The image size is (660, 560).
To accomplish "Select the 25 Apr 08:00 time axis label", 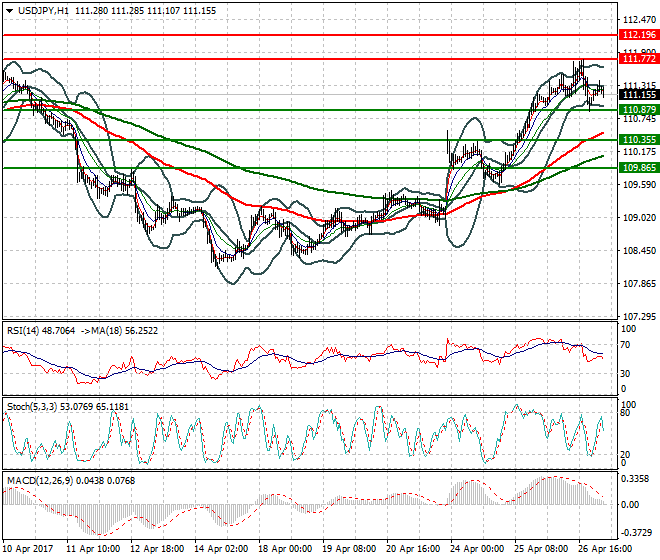I will click(x=541, y=549).
